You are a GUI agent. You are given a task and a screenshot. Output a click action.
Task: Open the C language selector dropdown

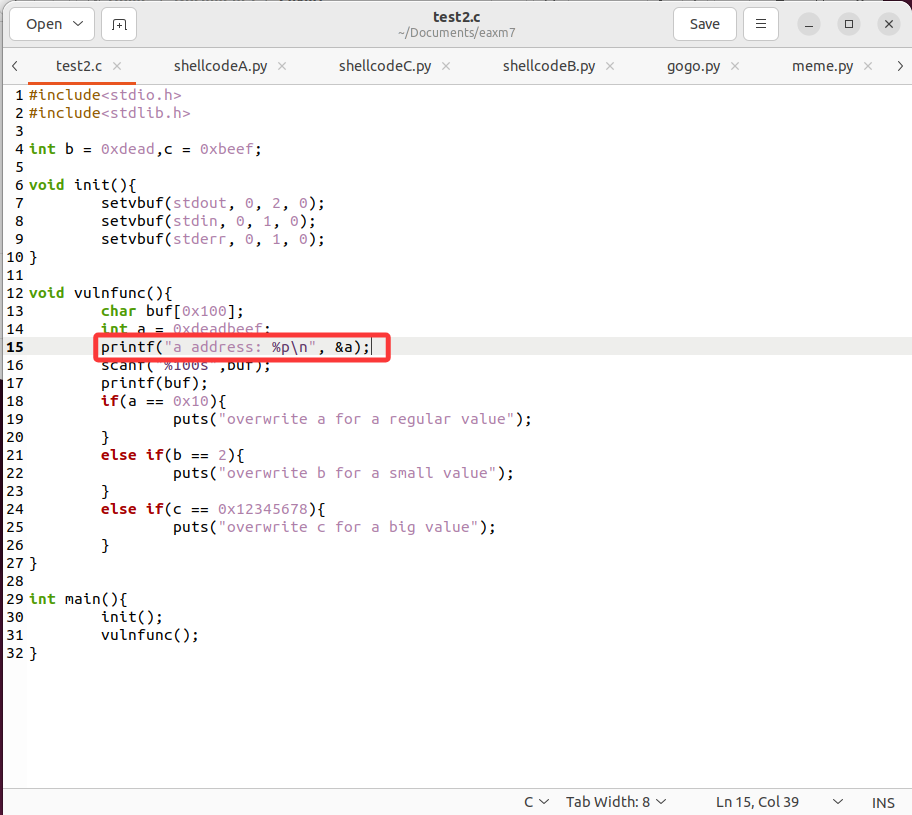tap(536, 802)
